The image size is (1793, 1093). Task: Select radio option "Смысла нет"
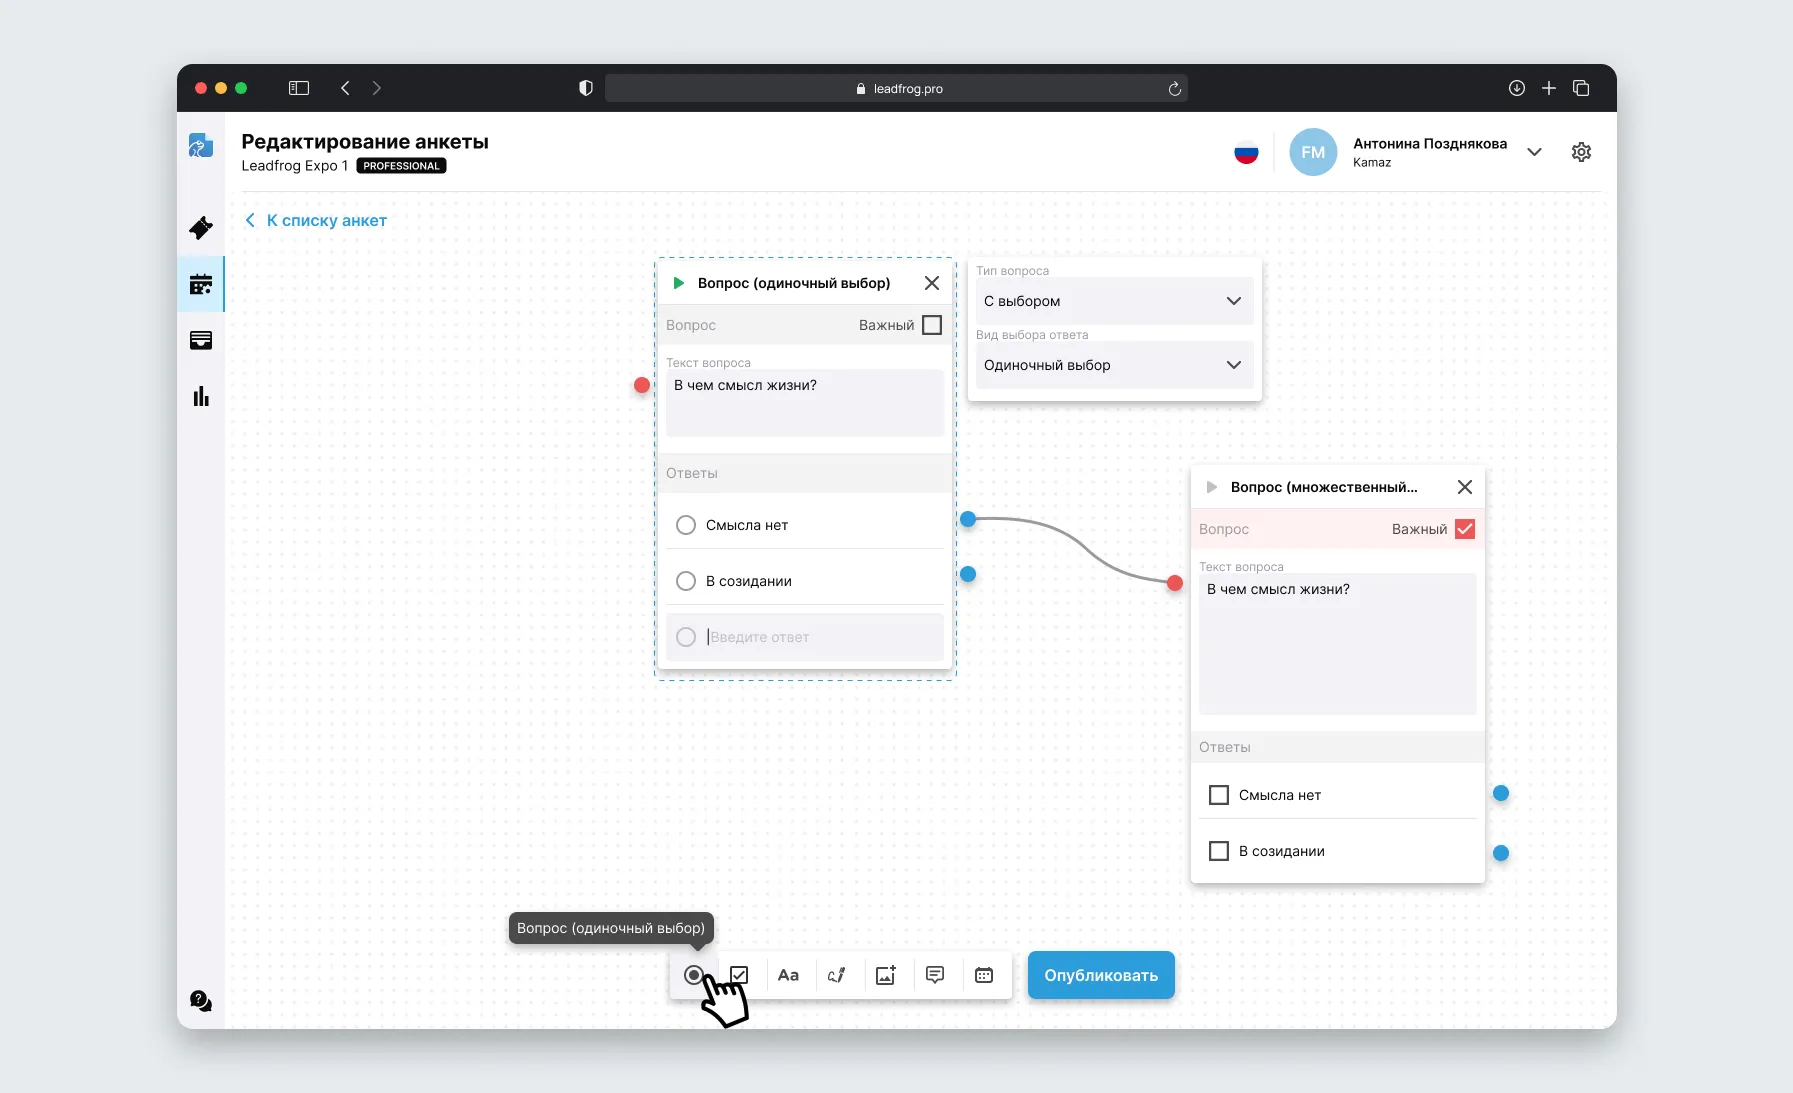pyautogui.click(x=686, y=525)
